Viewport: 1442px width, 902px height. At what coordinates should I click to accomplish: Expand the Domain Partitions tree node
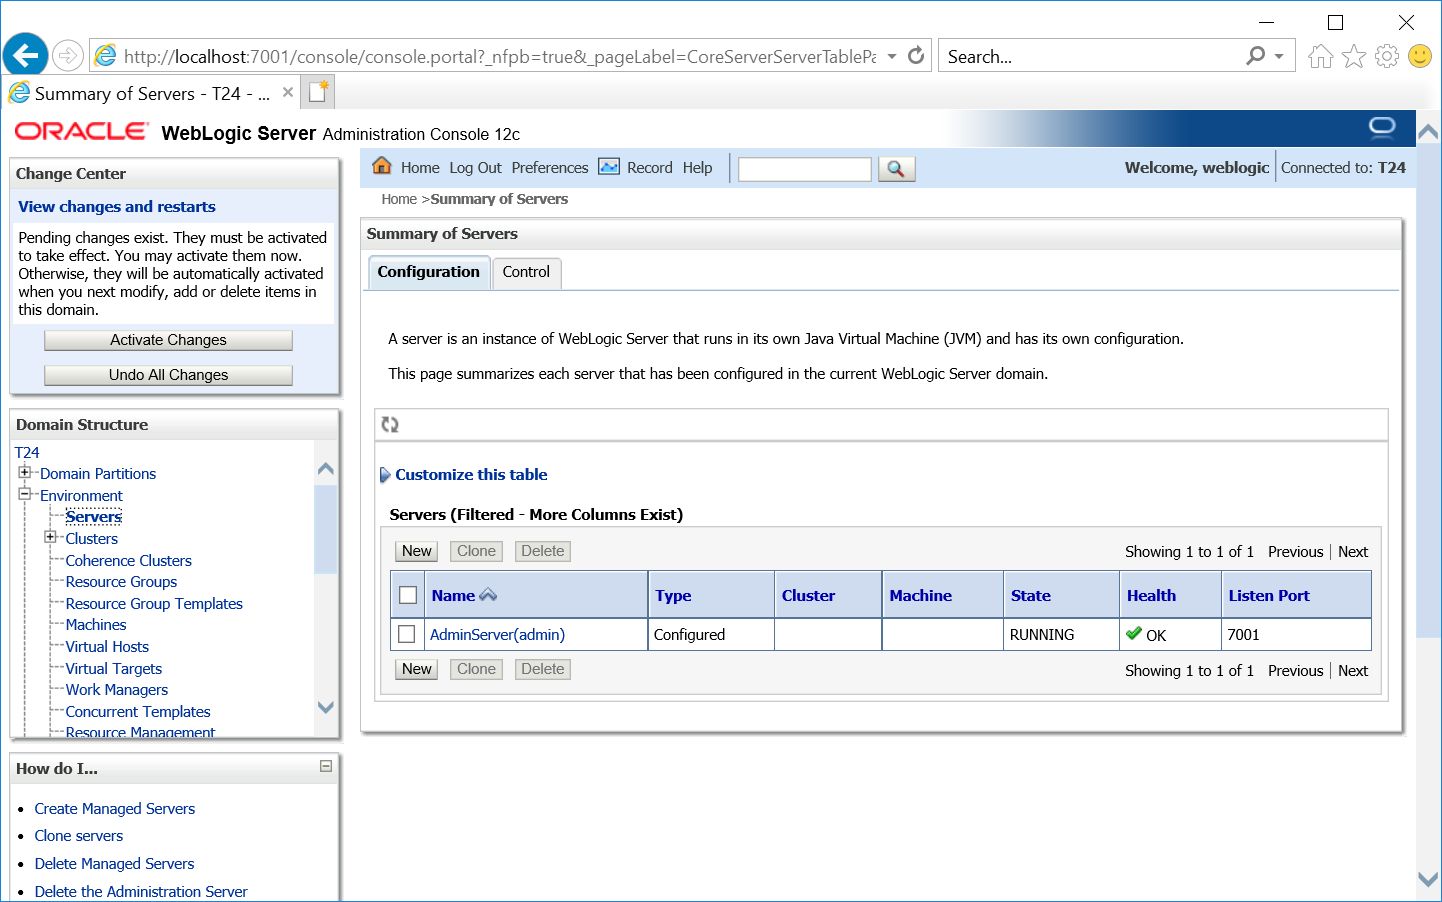[24, 473]
